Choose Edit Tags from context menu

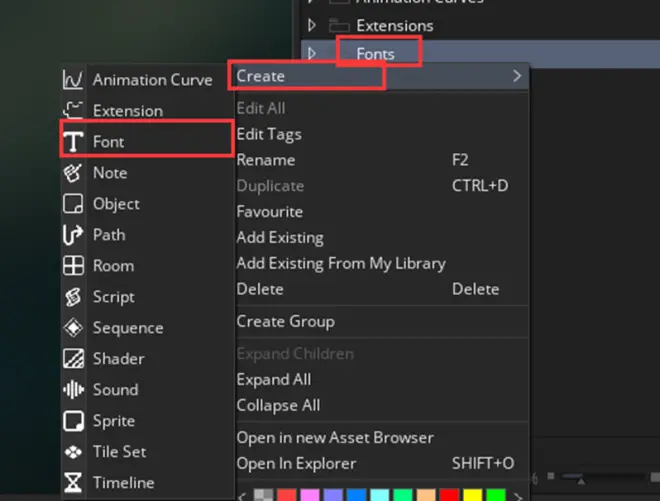pos(269,134)
